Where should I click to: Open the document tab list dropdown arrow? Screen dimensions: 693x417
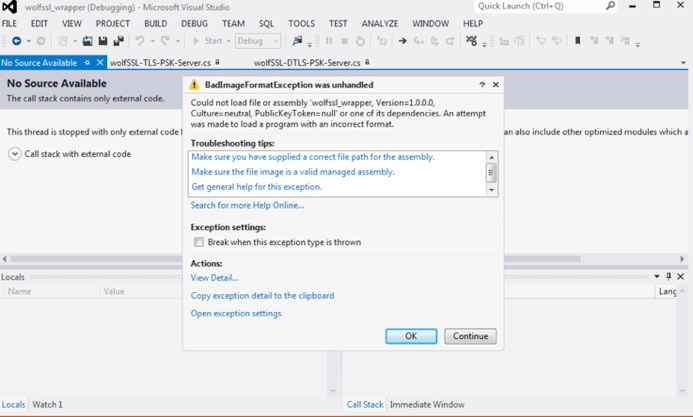683,63
